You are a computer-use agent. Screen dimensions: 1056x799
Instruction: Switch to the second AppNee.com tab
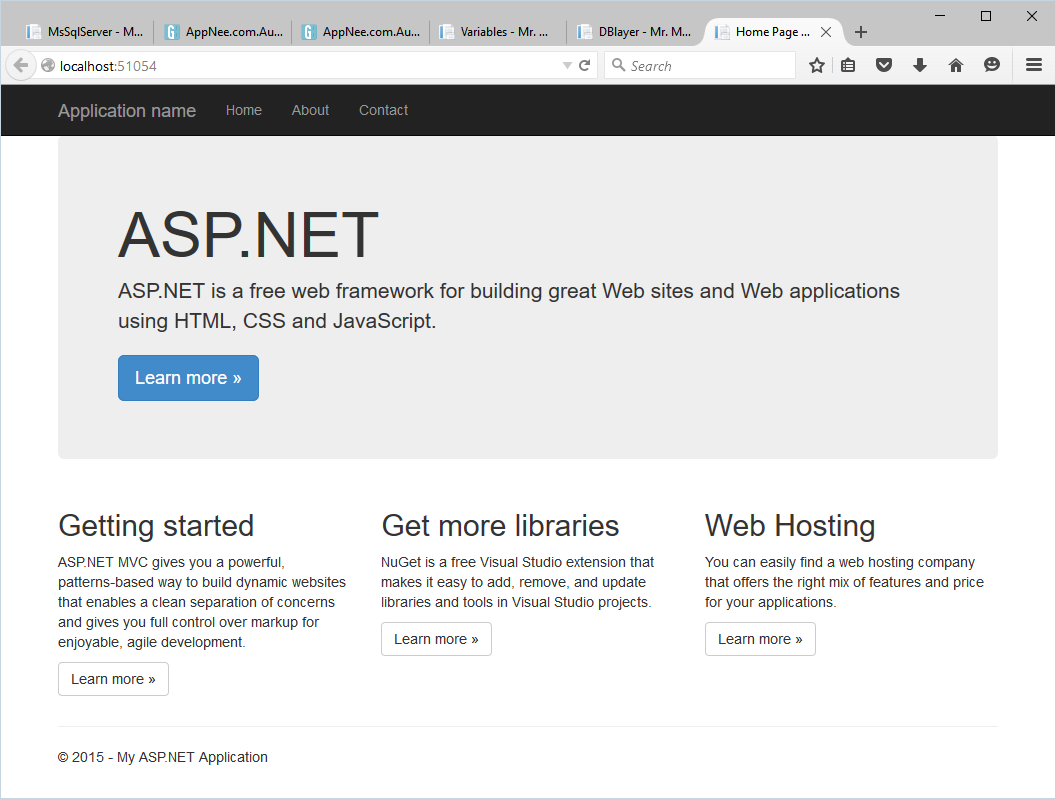pos(362,32)
